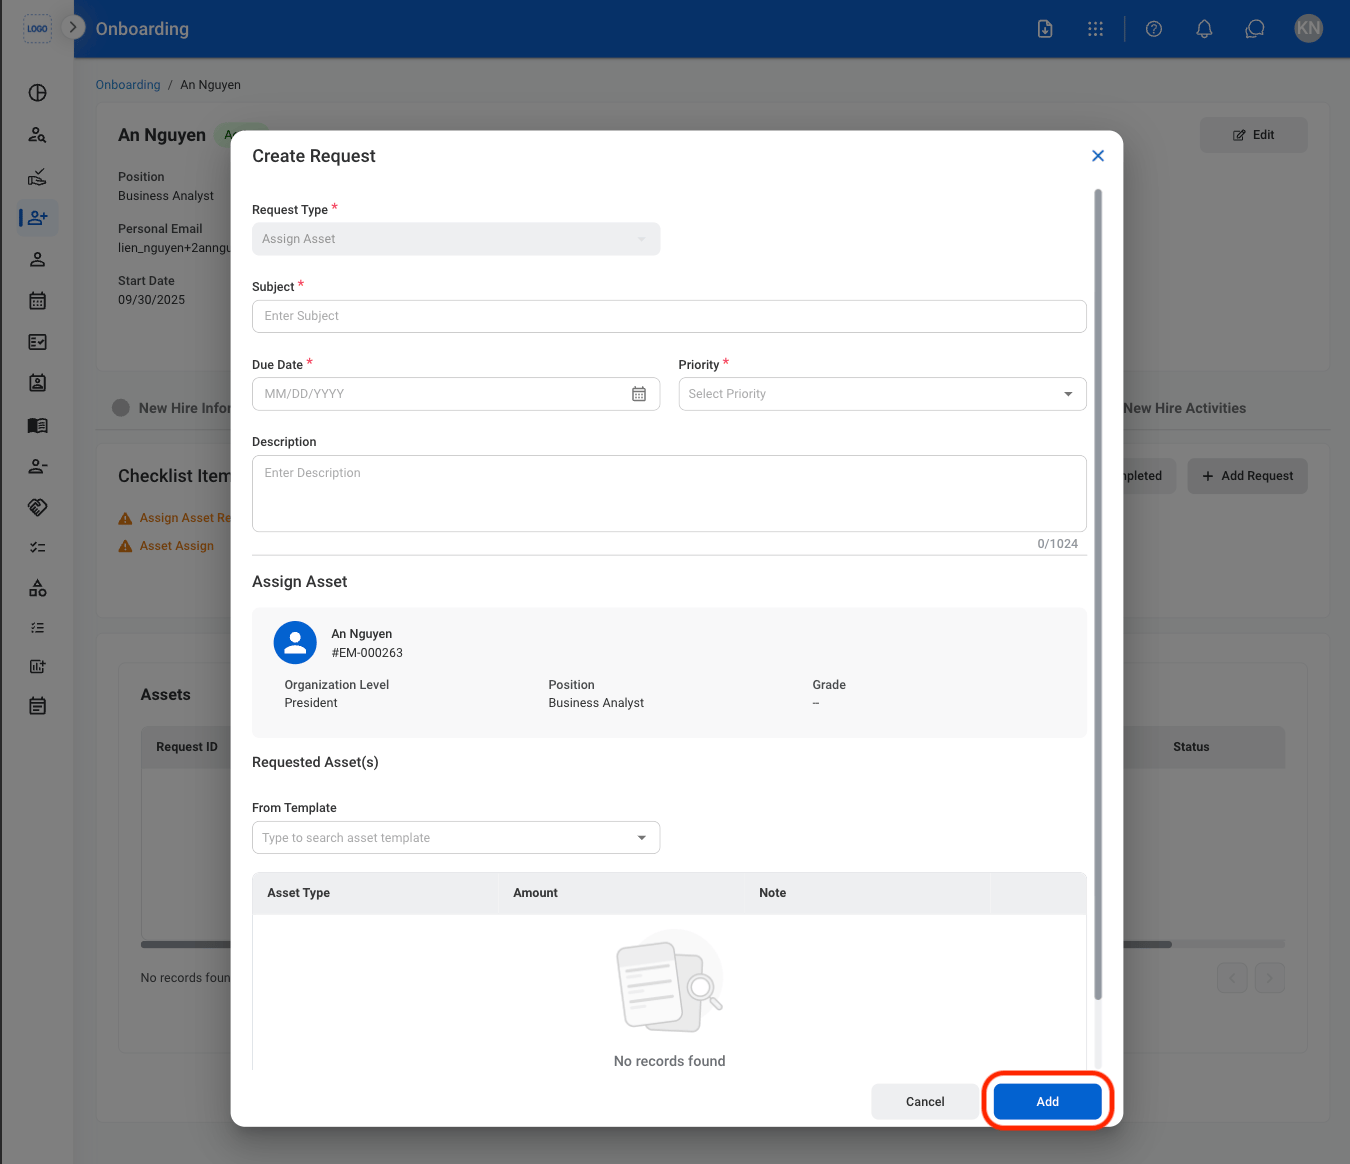This screenshot has width=1350, height=1164.
Task: Open the add chart report sidebar icon
Action: tap(37, 667)
